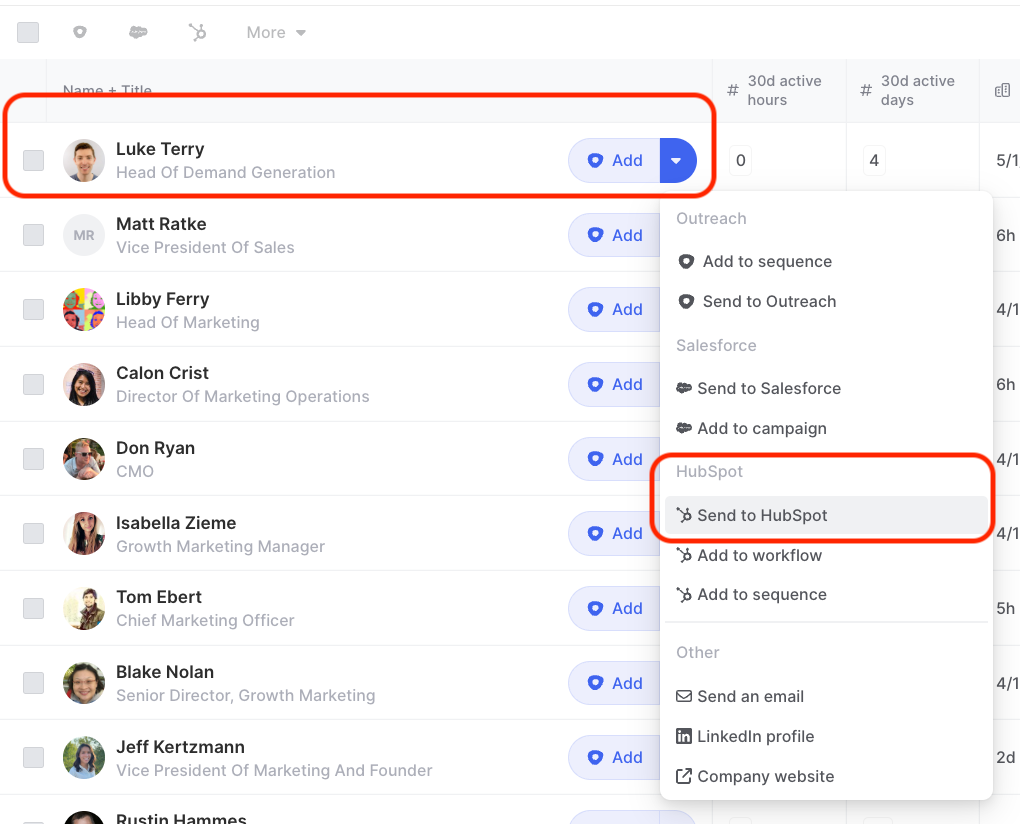Image resolution: width=1020 pixels, height=824 pixels.
Task: Click Calon Crist's profile photo
Action: pyautogui.click(x=84, y=384)
